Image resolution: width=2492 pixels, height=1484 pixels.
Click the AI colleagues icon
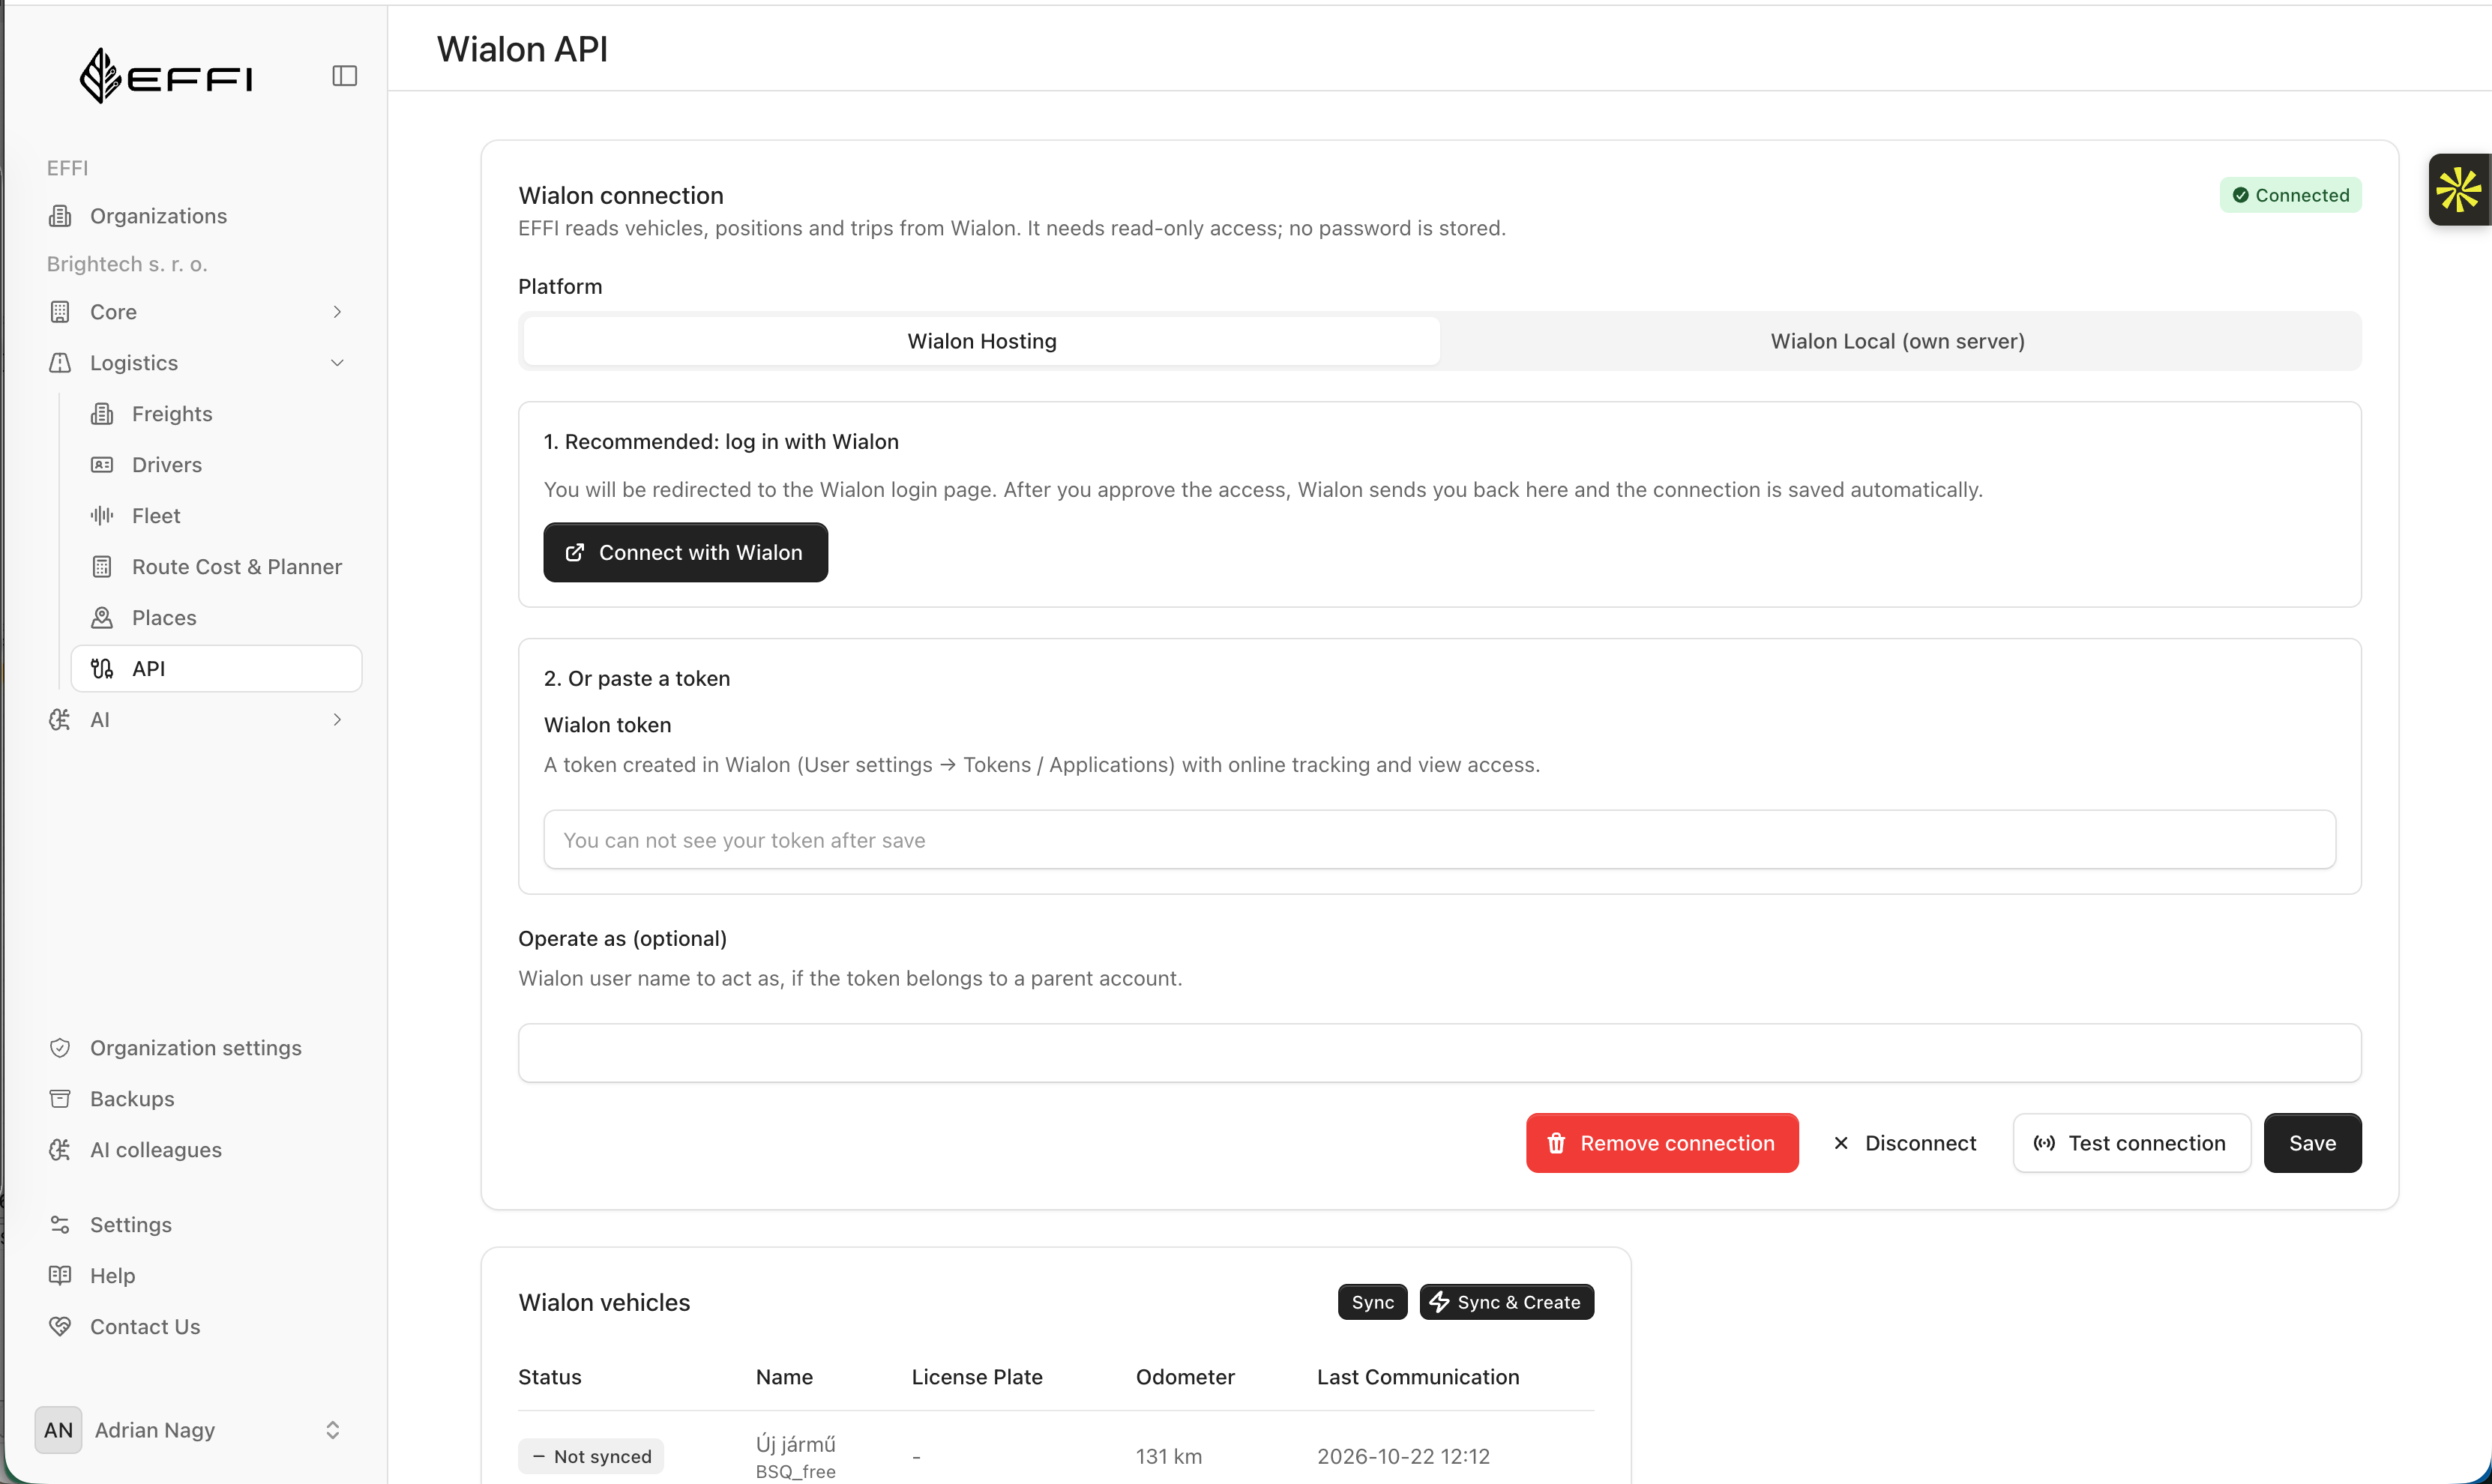(x=60, y=1150)
